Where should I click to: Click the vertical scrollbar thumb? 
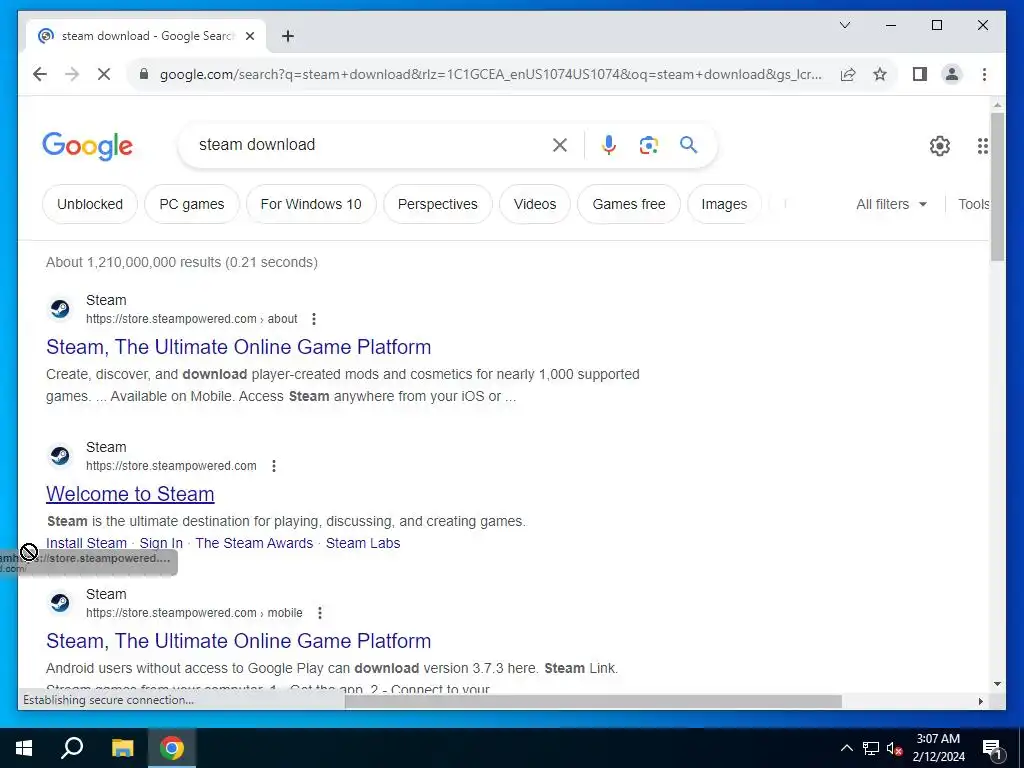(997, 187)
